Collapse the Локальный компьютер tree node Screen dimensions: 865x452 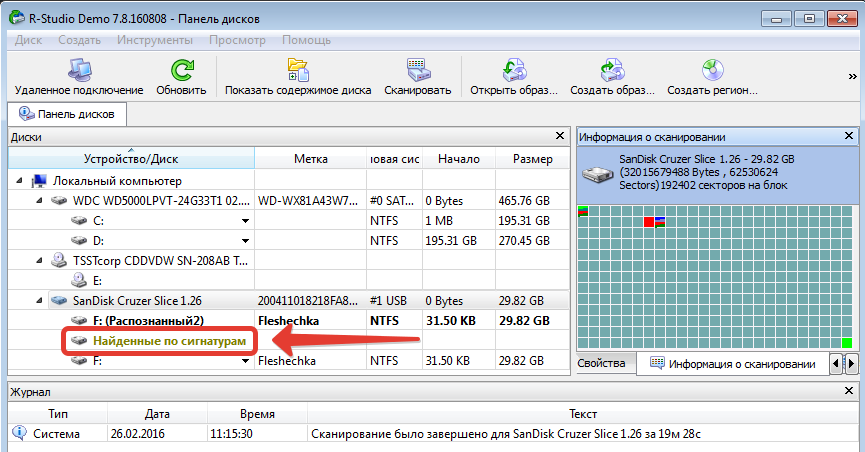(21, 181)
